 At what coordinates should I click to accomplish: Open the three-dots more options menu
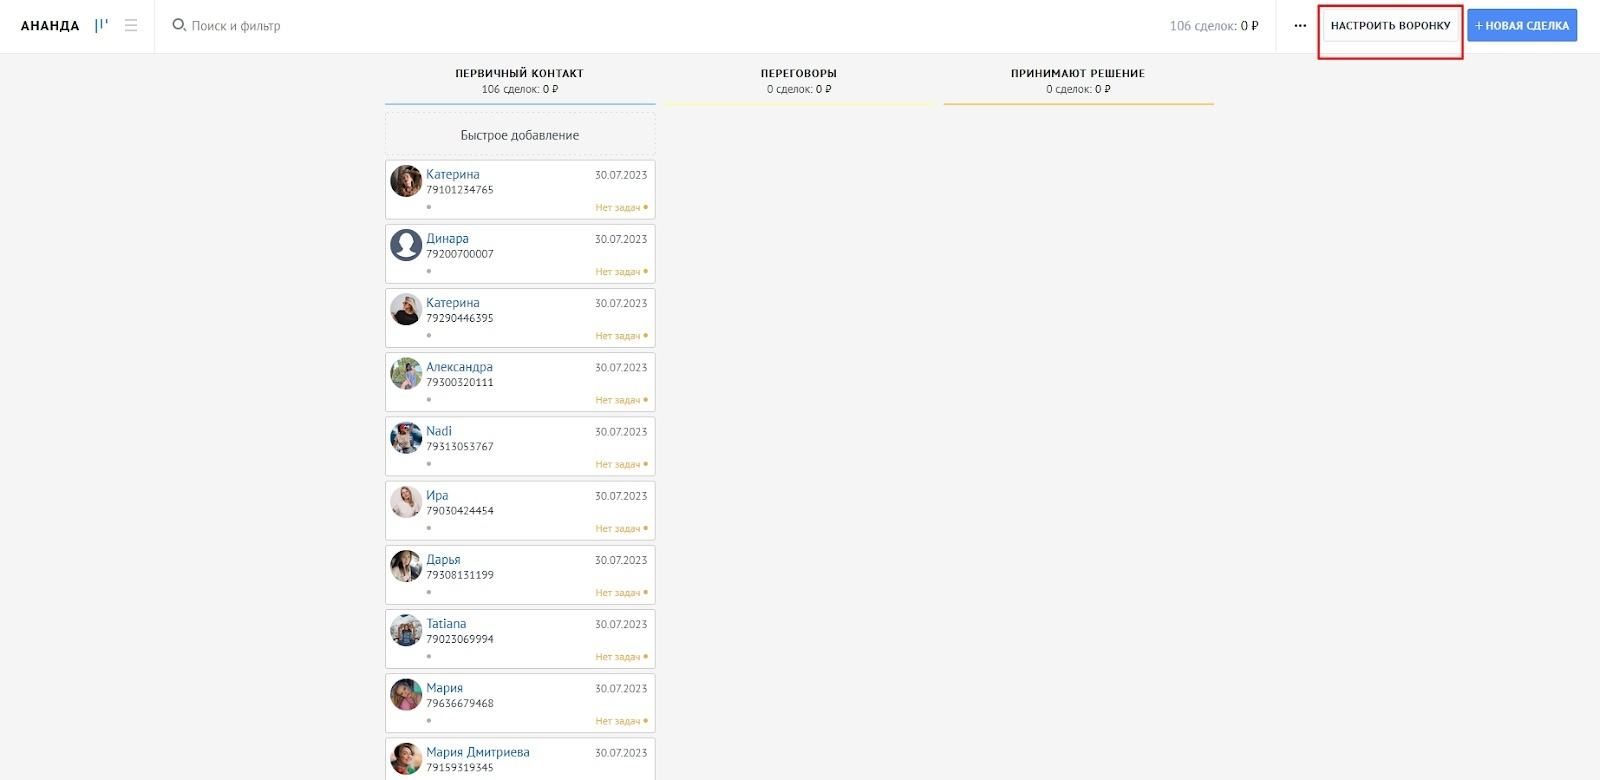coord(1300,26)
